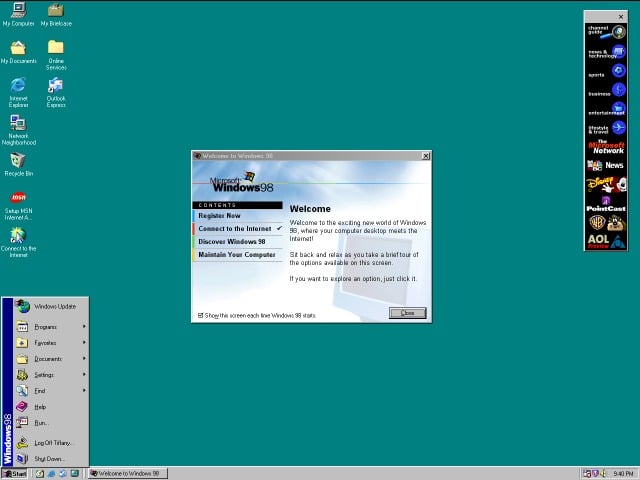Open the My Computer desktop icon
640x480 pixels.
pos(18,11)
